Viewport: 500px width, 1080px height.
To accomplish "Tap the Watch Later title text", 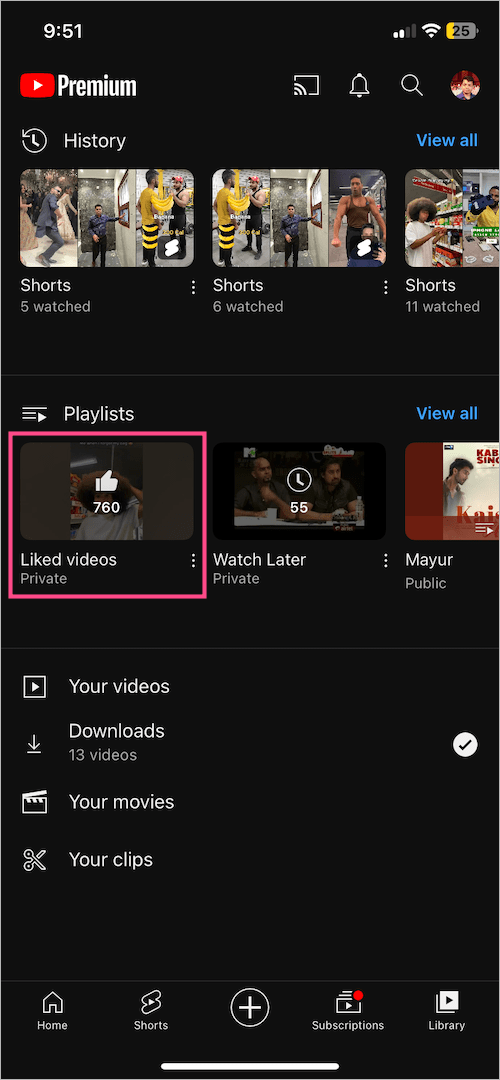I will tap(260, 559).
